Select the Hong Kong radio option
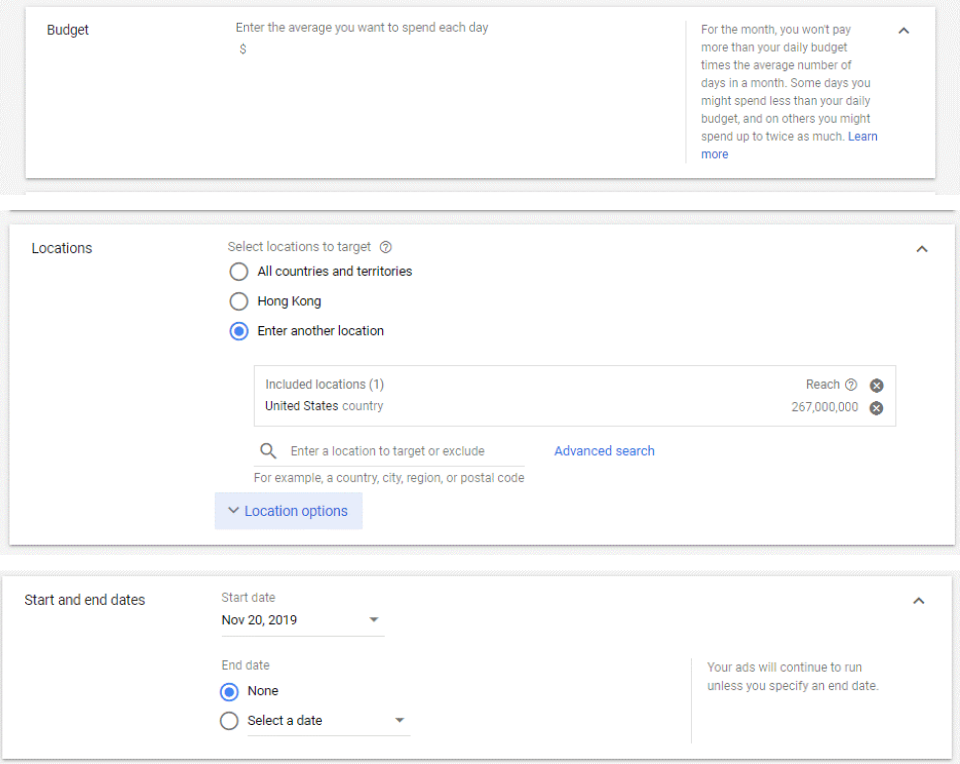960x764 pixels. (x=239, y=301)
